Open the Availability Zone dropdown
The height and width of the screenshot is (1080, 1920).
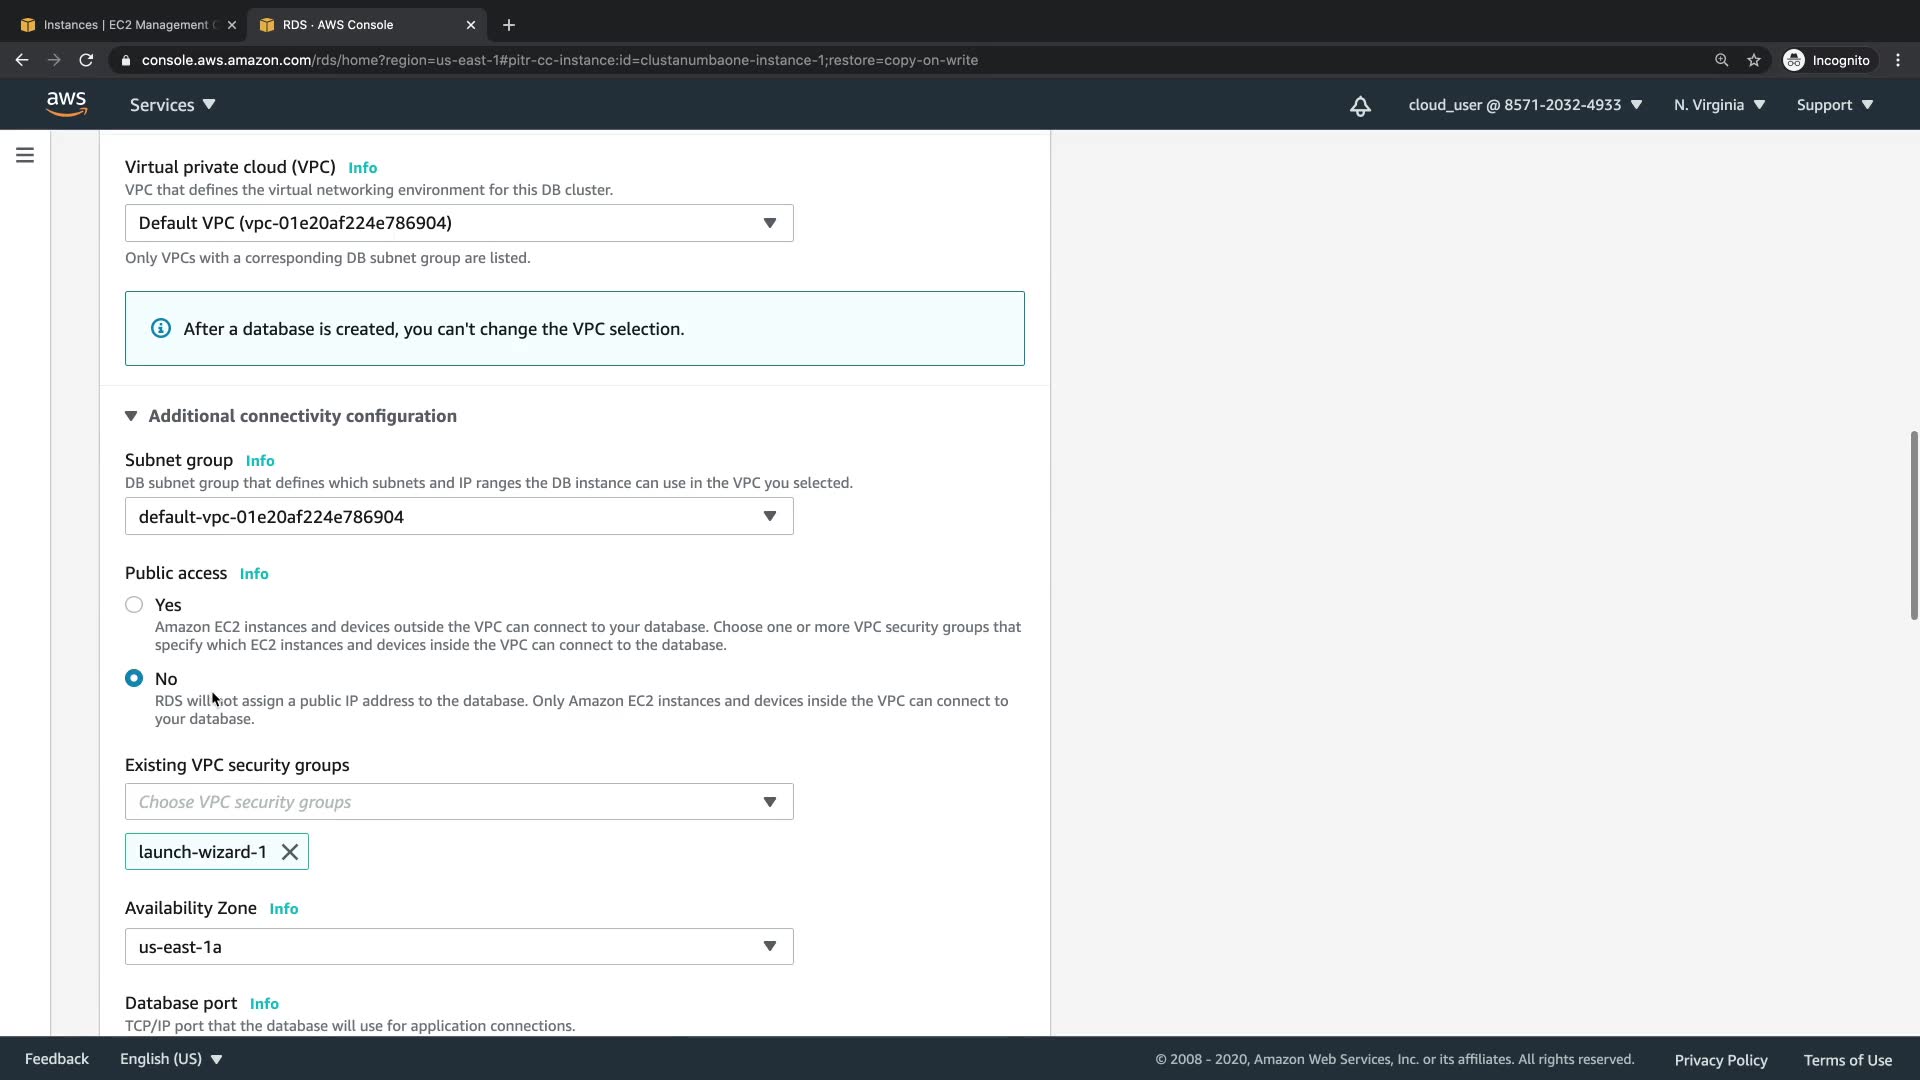pyautogui.click(x=459, y=947)
